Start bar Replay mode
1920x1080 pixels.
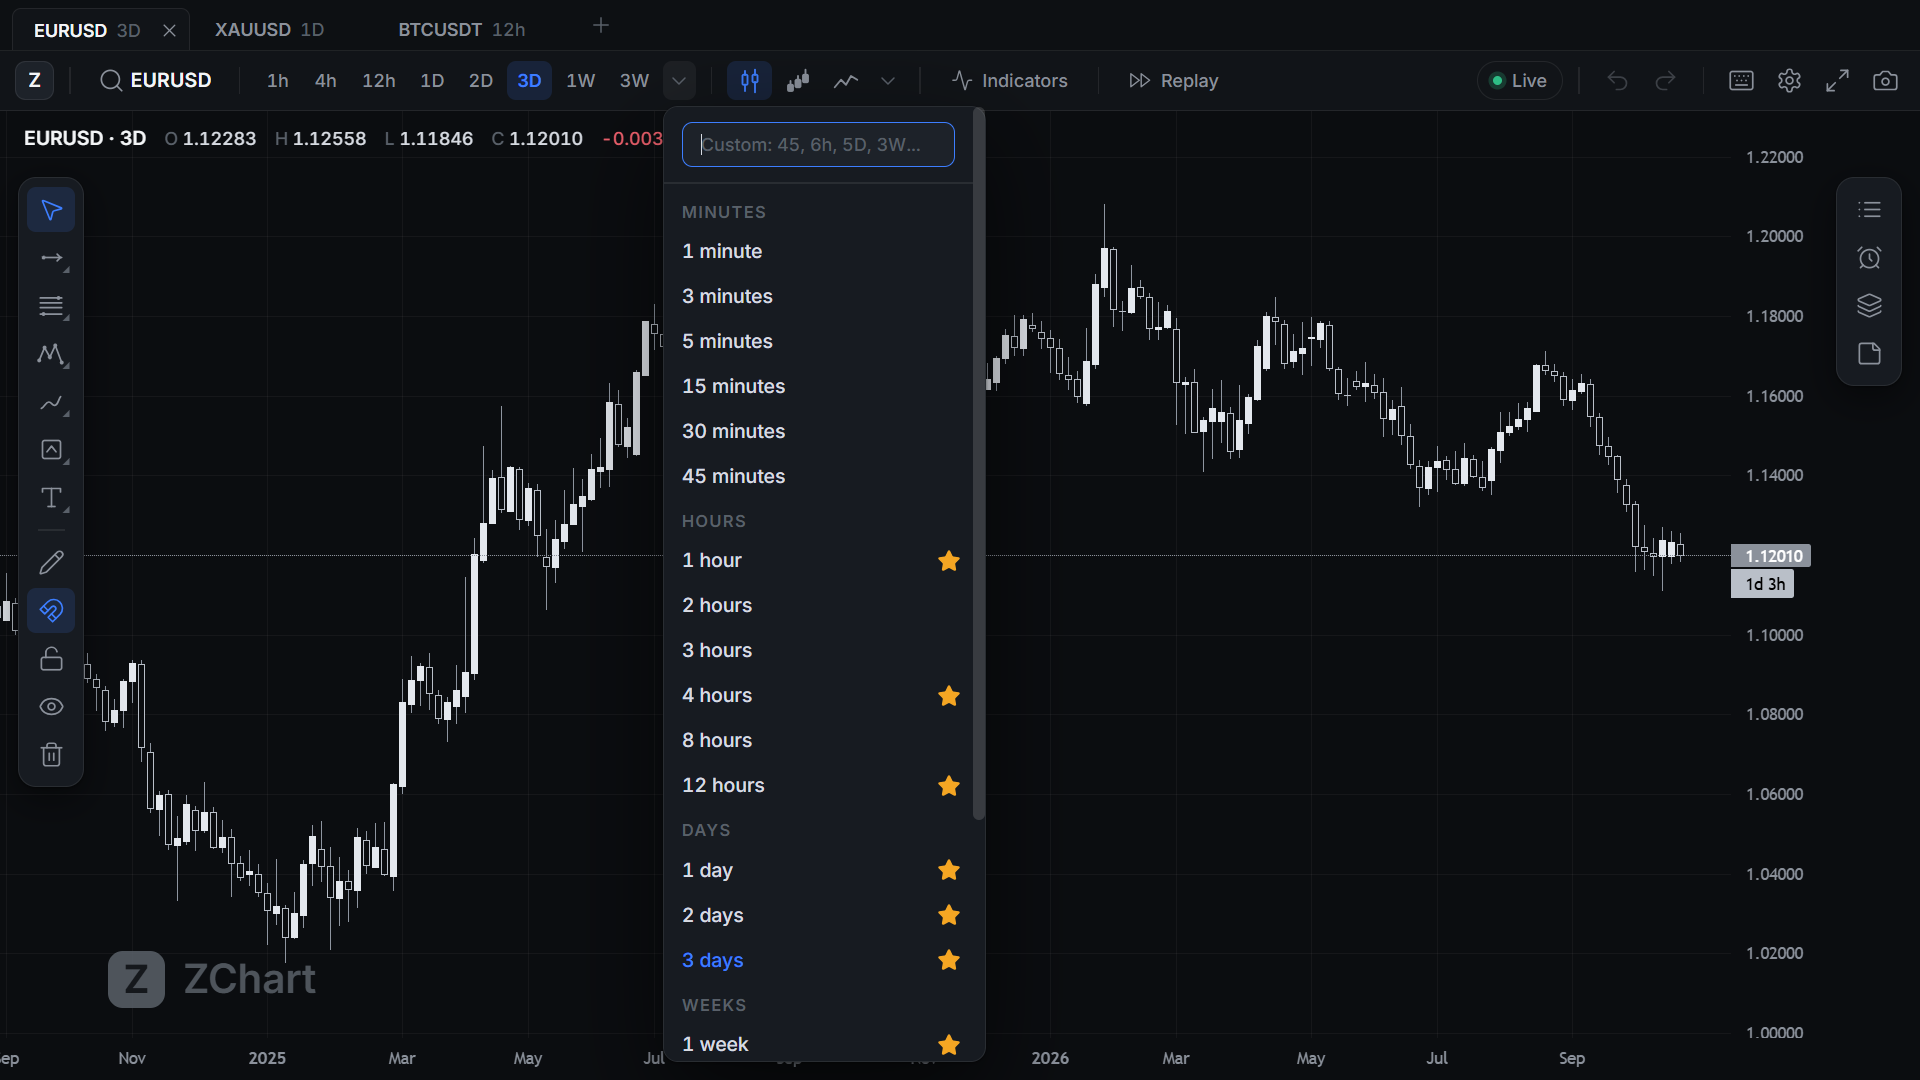click(1173, 80)
